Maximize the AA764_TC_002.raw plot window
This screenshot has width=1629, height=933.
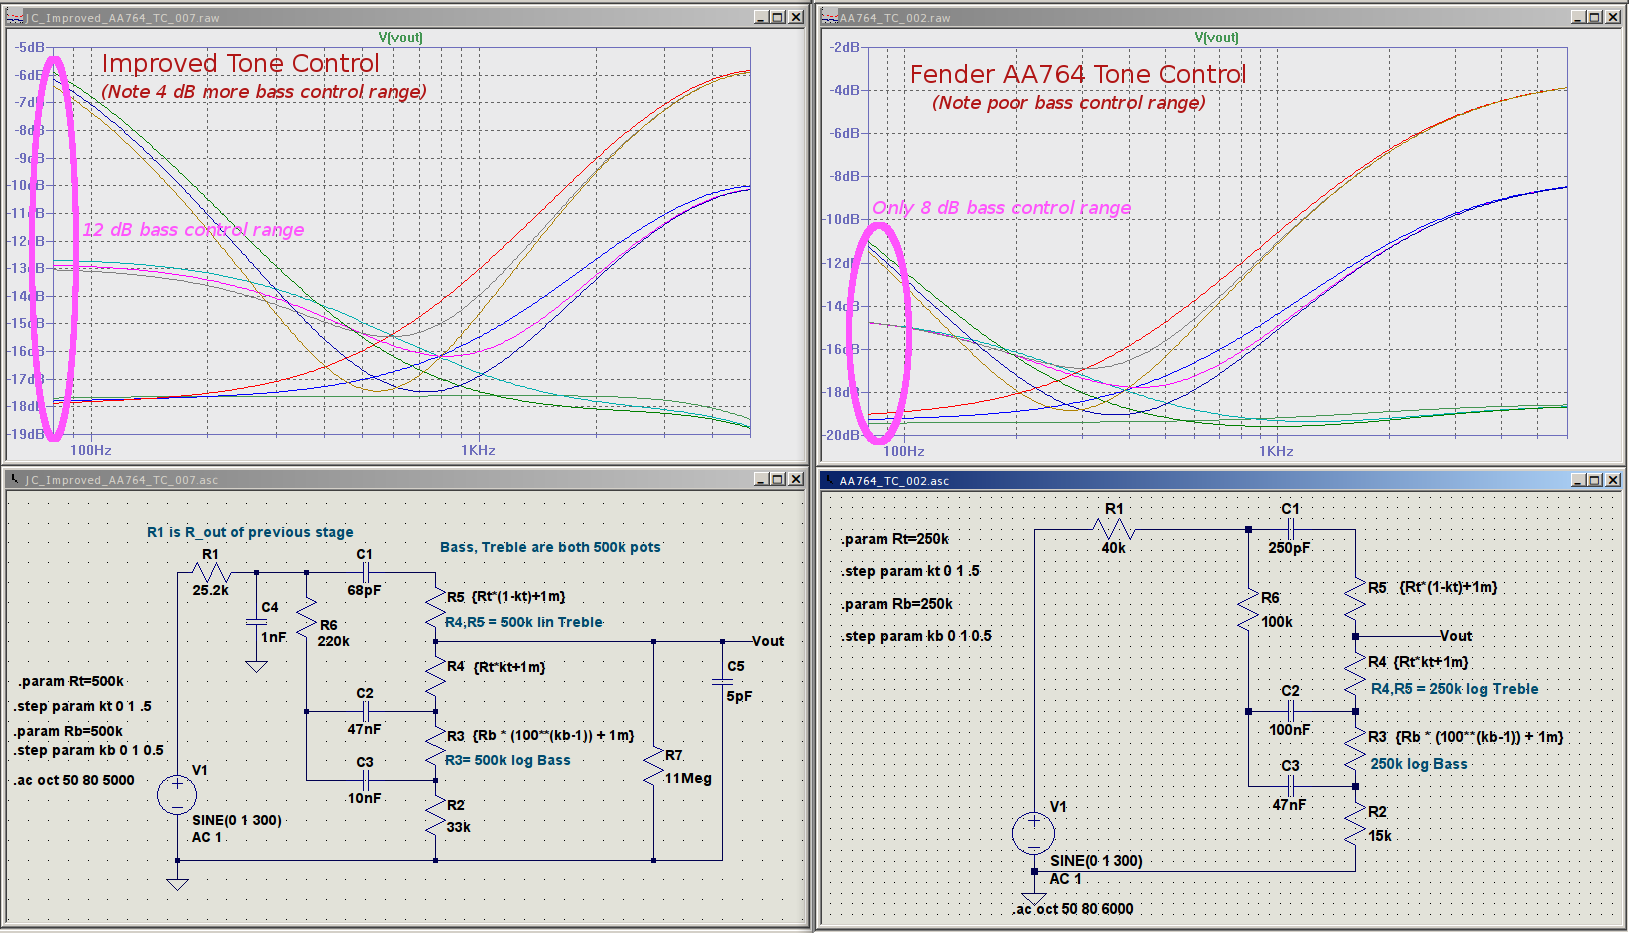coord(1594,17)
